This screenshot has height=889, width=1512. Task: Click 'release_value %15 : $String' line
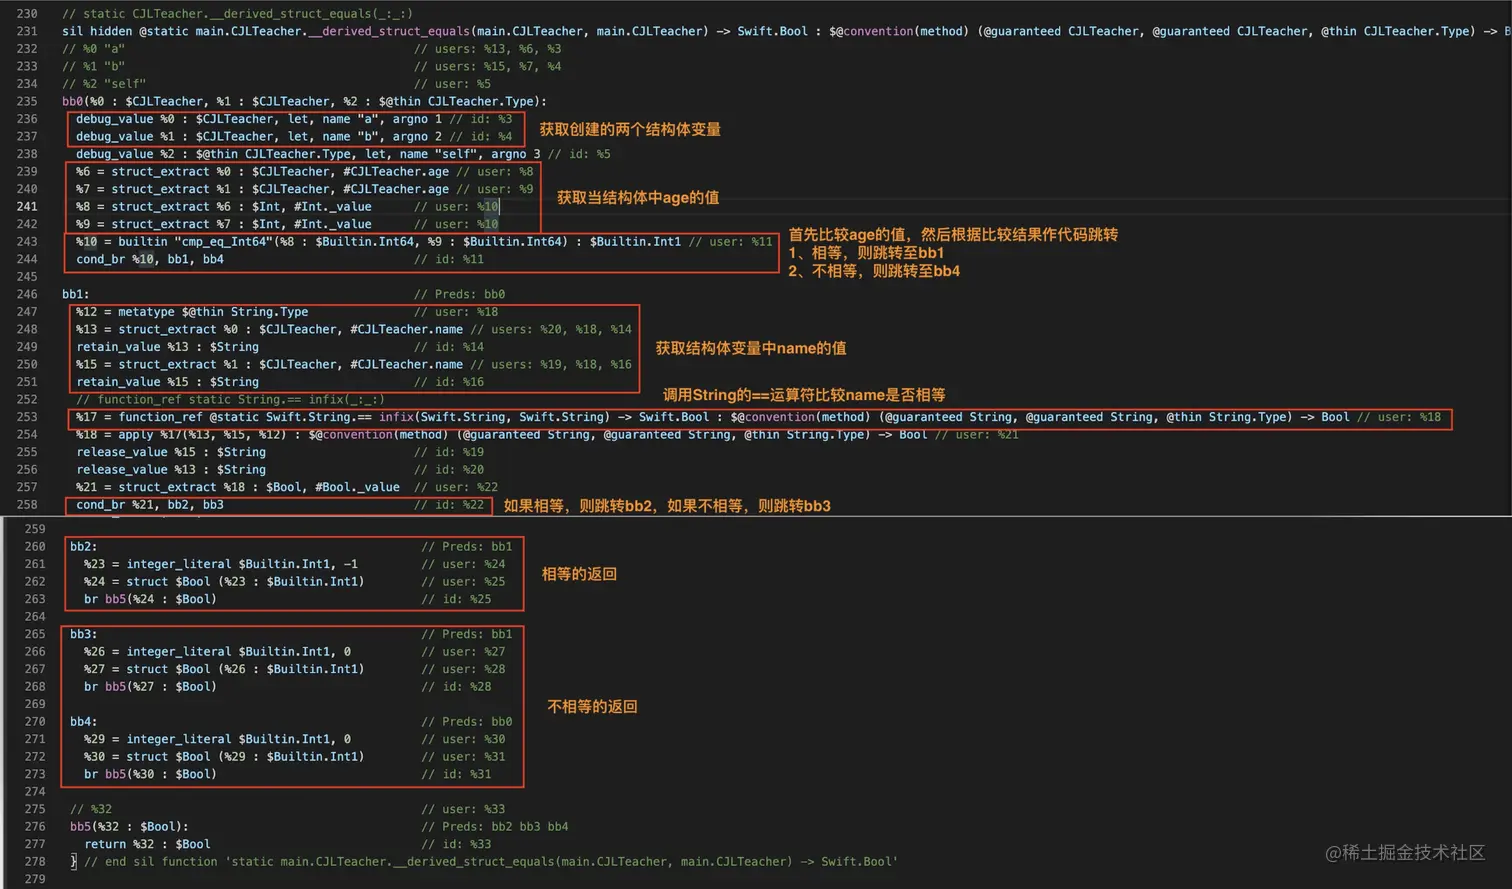[280, 452]
